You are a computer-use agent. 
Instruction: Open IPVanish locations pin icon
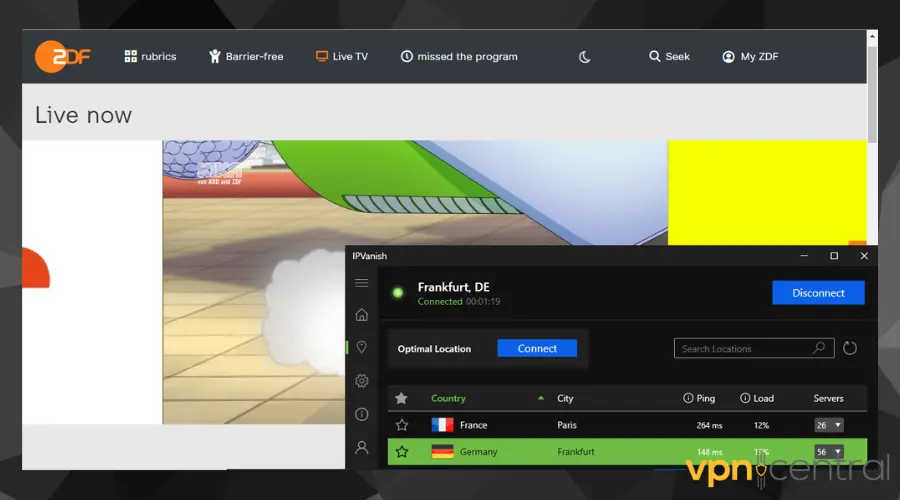[x=362, y=347]
